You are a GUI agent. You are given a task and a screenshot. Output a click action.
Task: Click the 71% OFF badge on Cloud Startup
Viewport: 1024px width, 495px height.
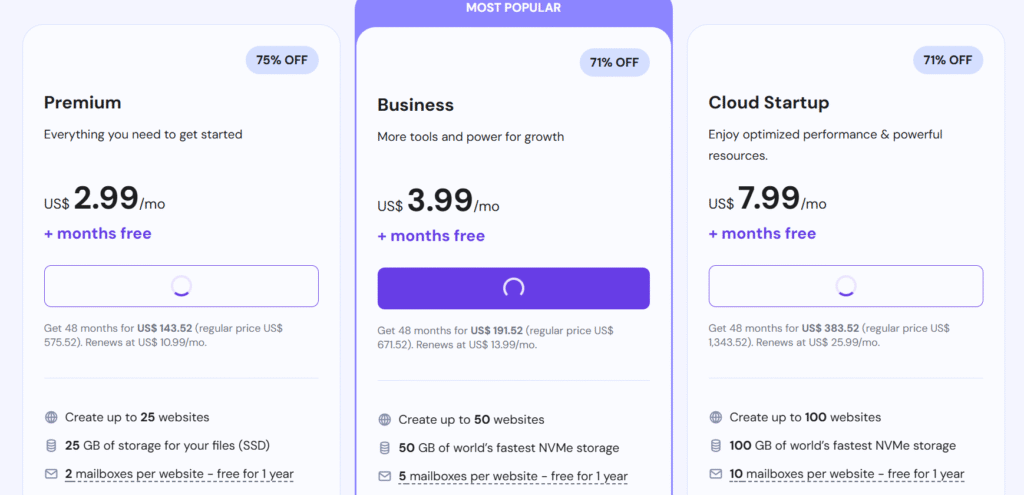click(948, 60)
